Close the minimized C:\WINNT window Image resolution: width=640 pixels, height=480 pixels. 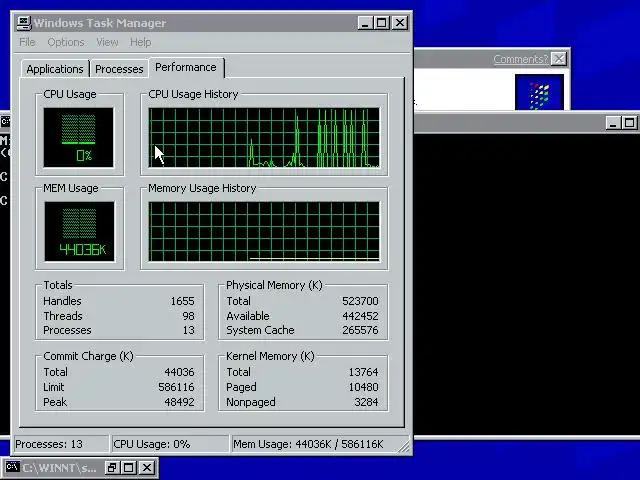point(147,468)
